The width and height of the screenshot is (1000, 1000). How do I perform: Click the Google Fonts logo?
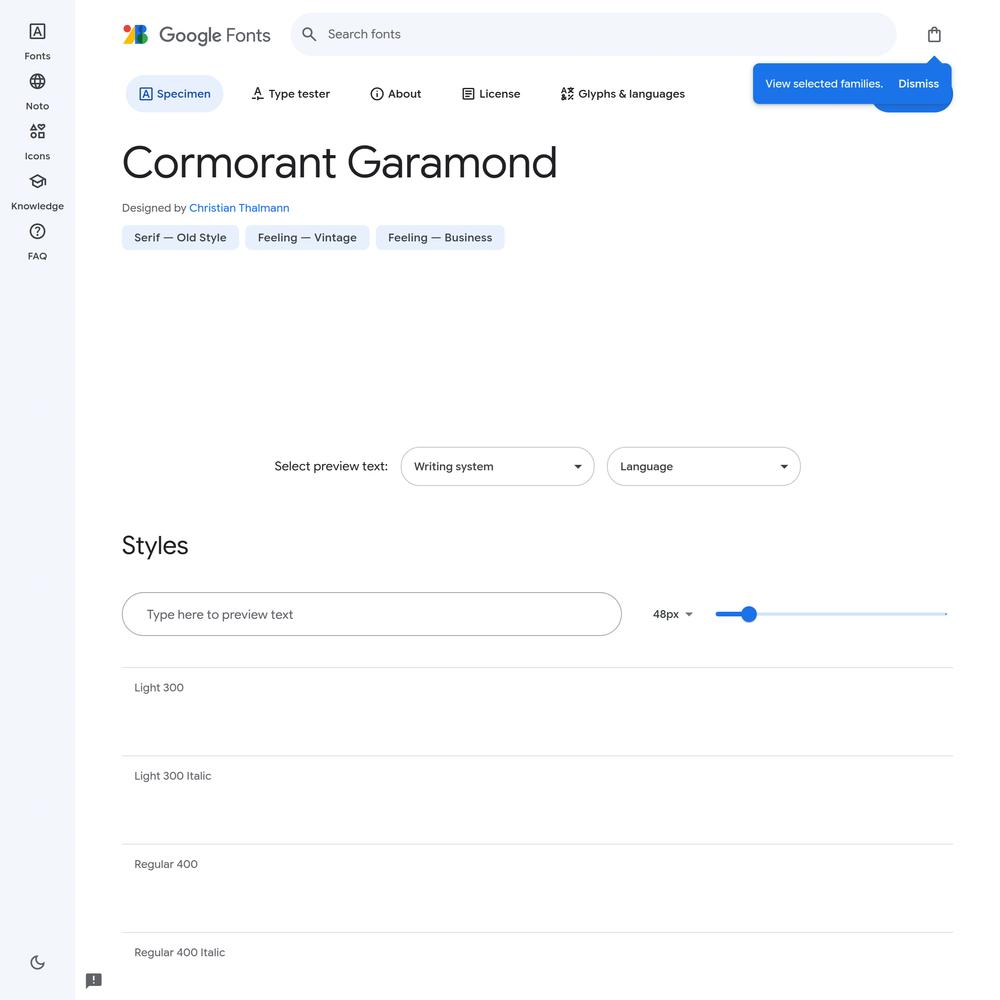click(x=197, y=35)
